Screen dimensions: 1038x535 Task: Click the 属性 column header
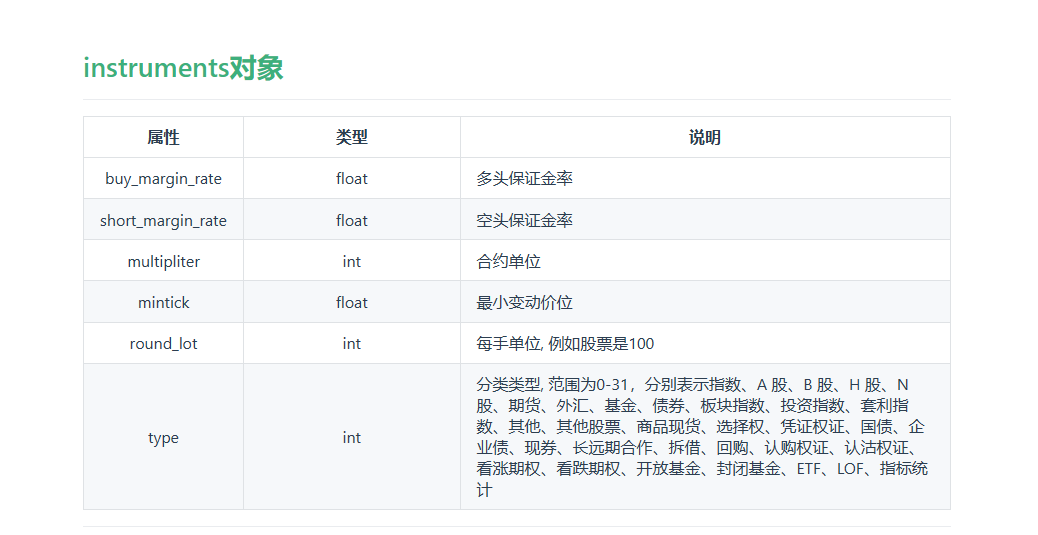(x=164, y=137)
